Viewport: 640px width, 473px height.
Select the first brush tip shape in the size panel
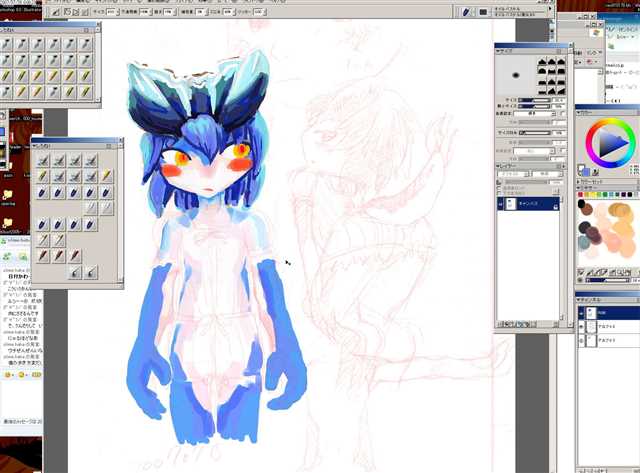click(x=543, y=65)
